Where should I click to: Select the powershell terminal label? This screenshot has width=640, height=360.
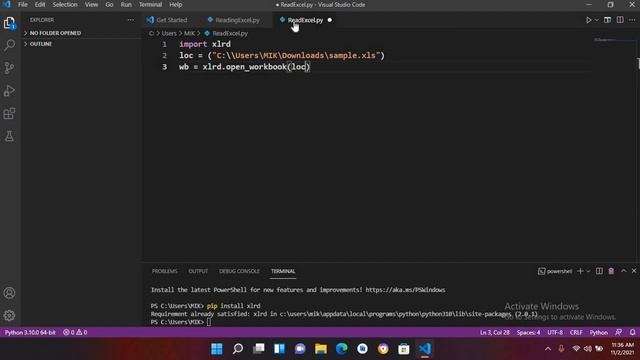[x=555, y=271]
